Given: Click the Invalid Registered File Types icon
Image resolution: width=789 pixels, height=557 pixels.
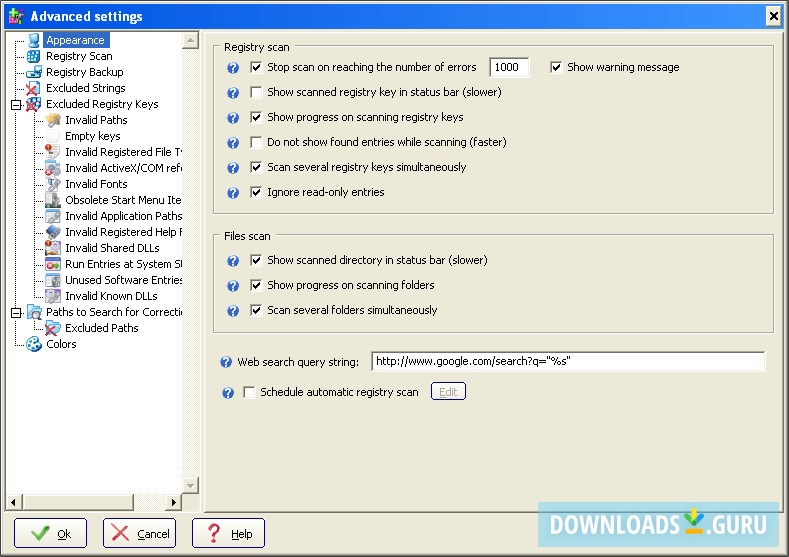Looking at the screenshot, I should [52, 152].
